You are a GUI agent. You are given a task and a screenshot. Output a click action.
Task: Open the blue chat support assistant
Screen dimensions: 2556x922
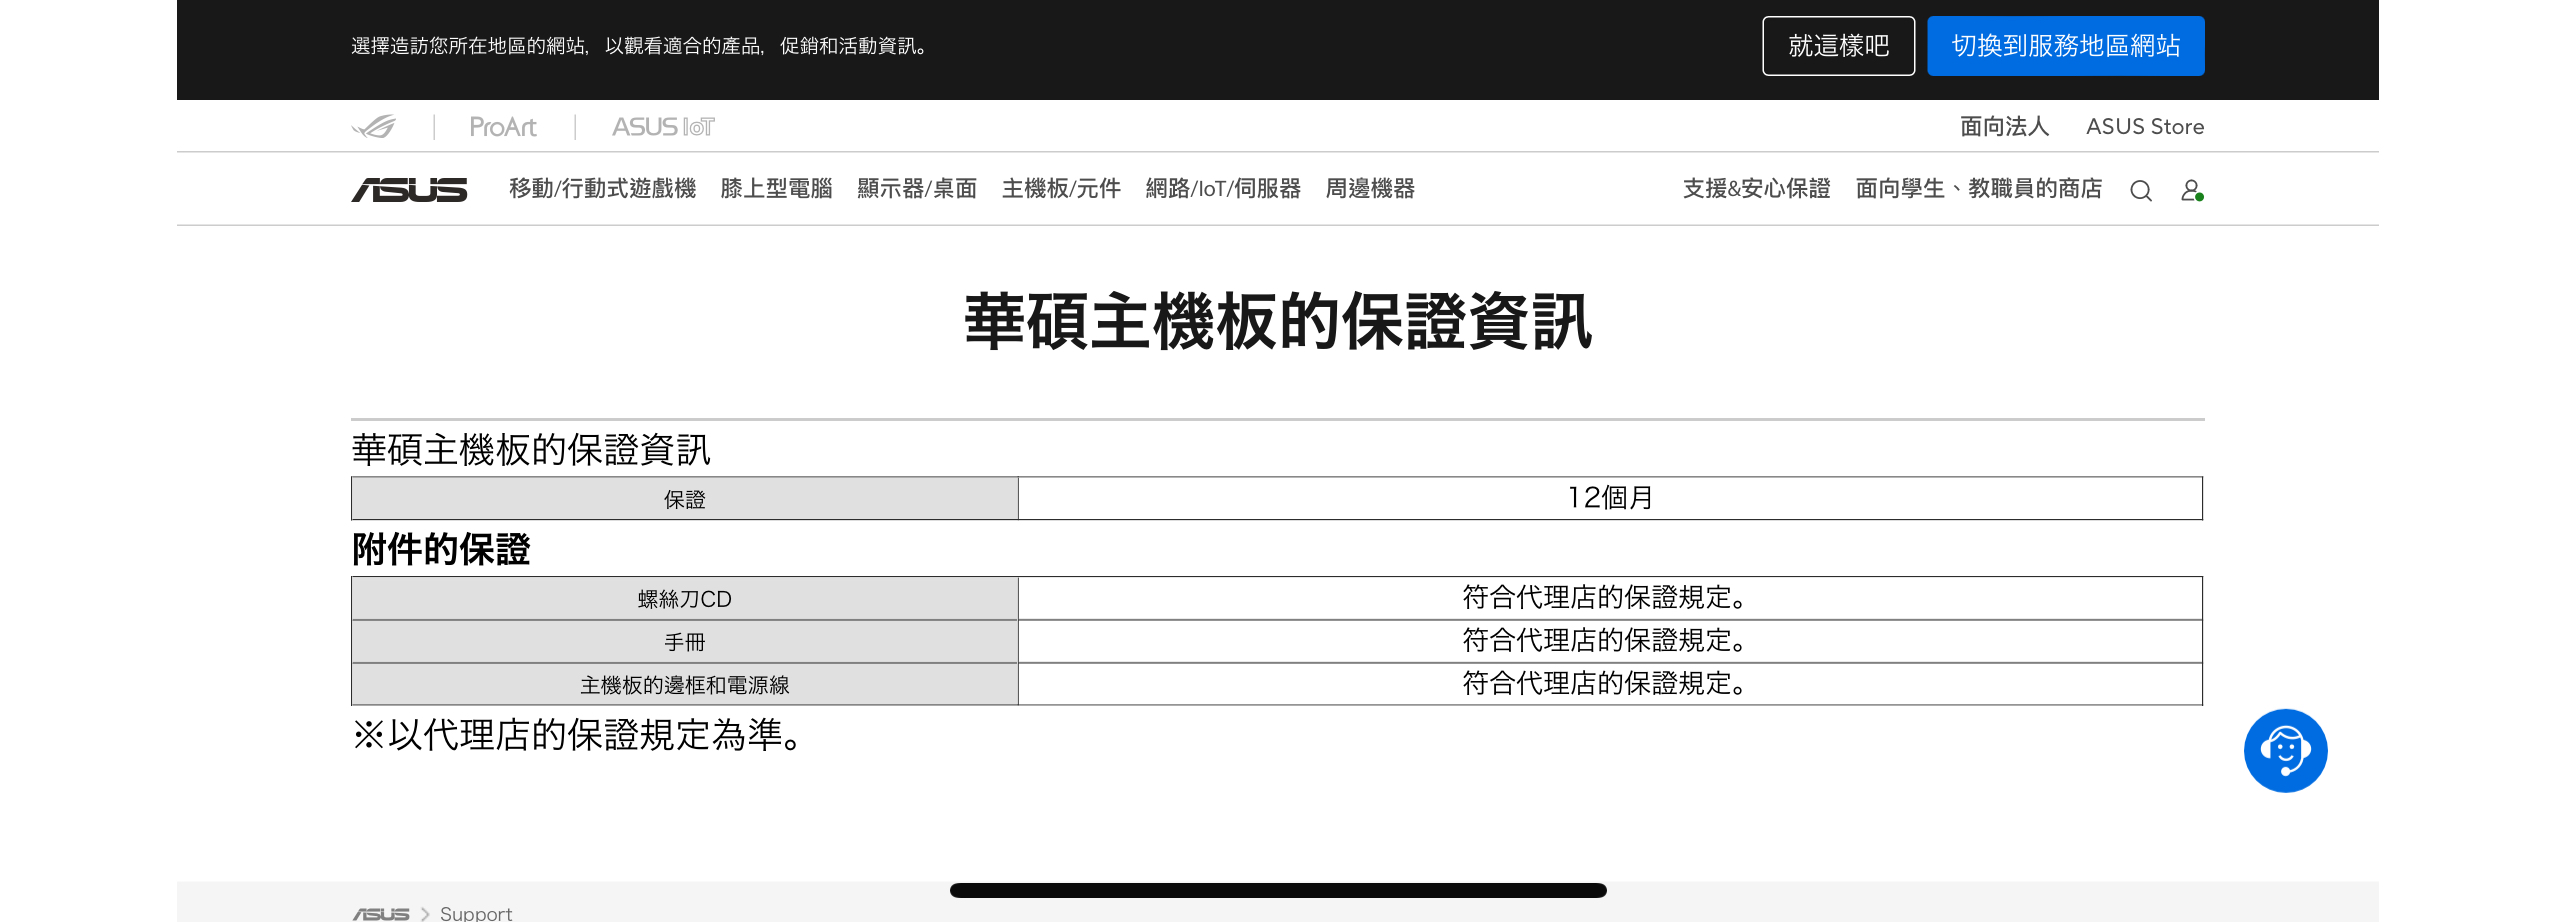point(2285,751)
